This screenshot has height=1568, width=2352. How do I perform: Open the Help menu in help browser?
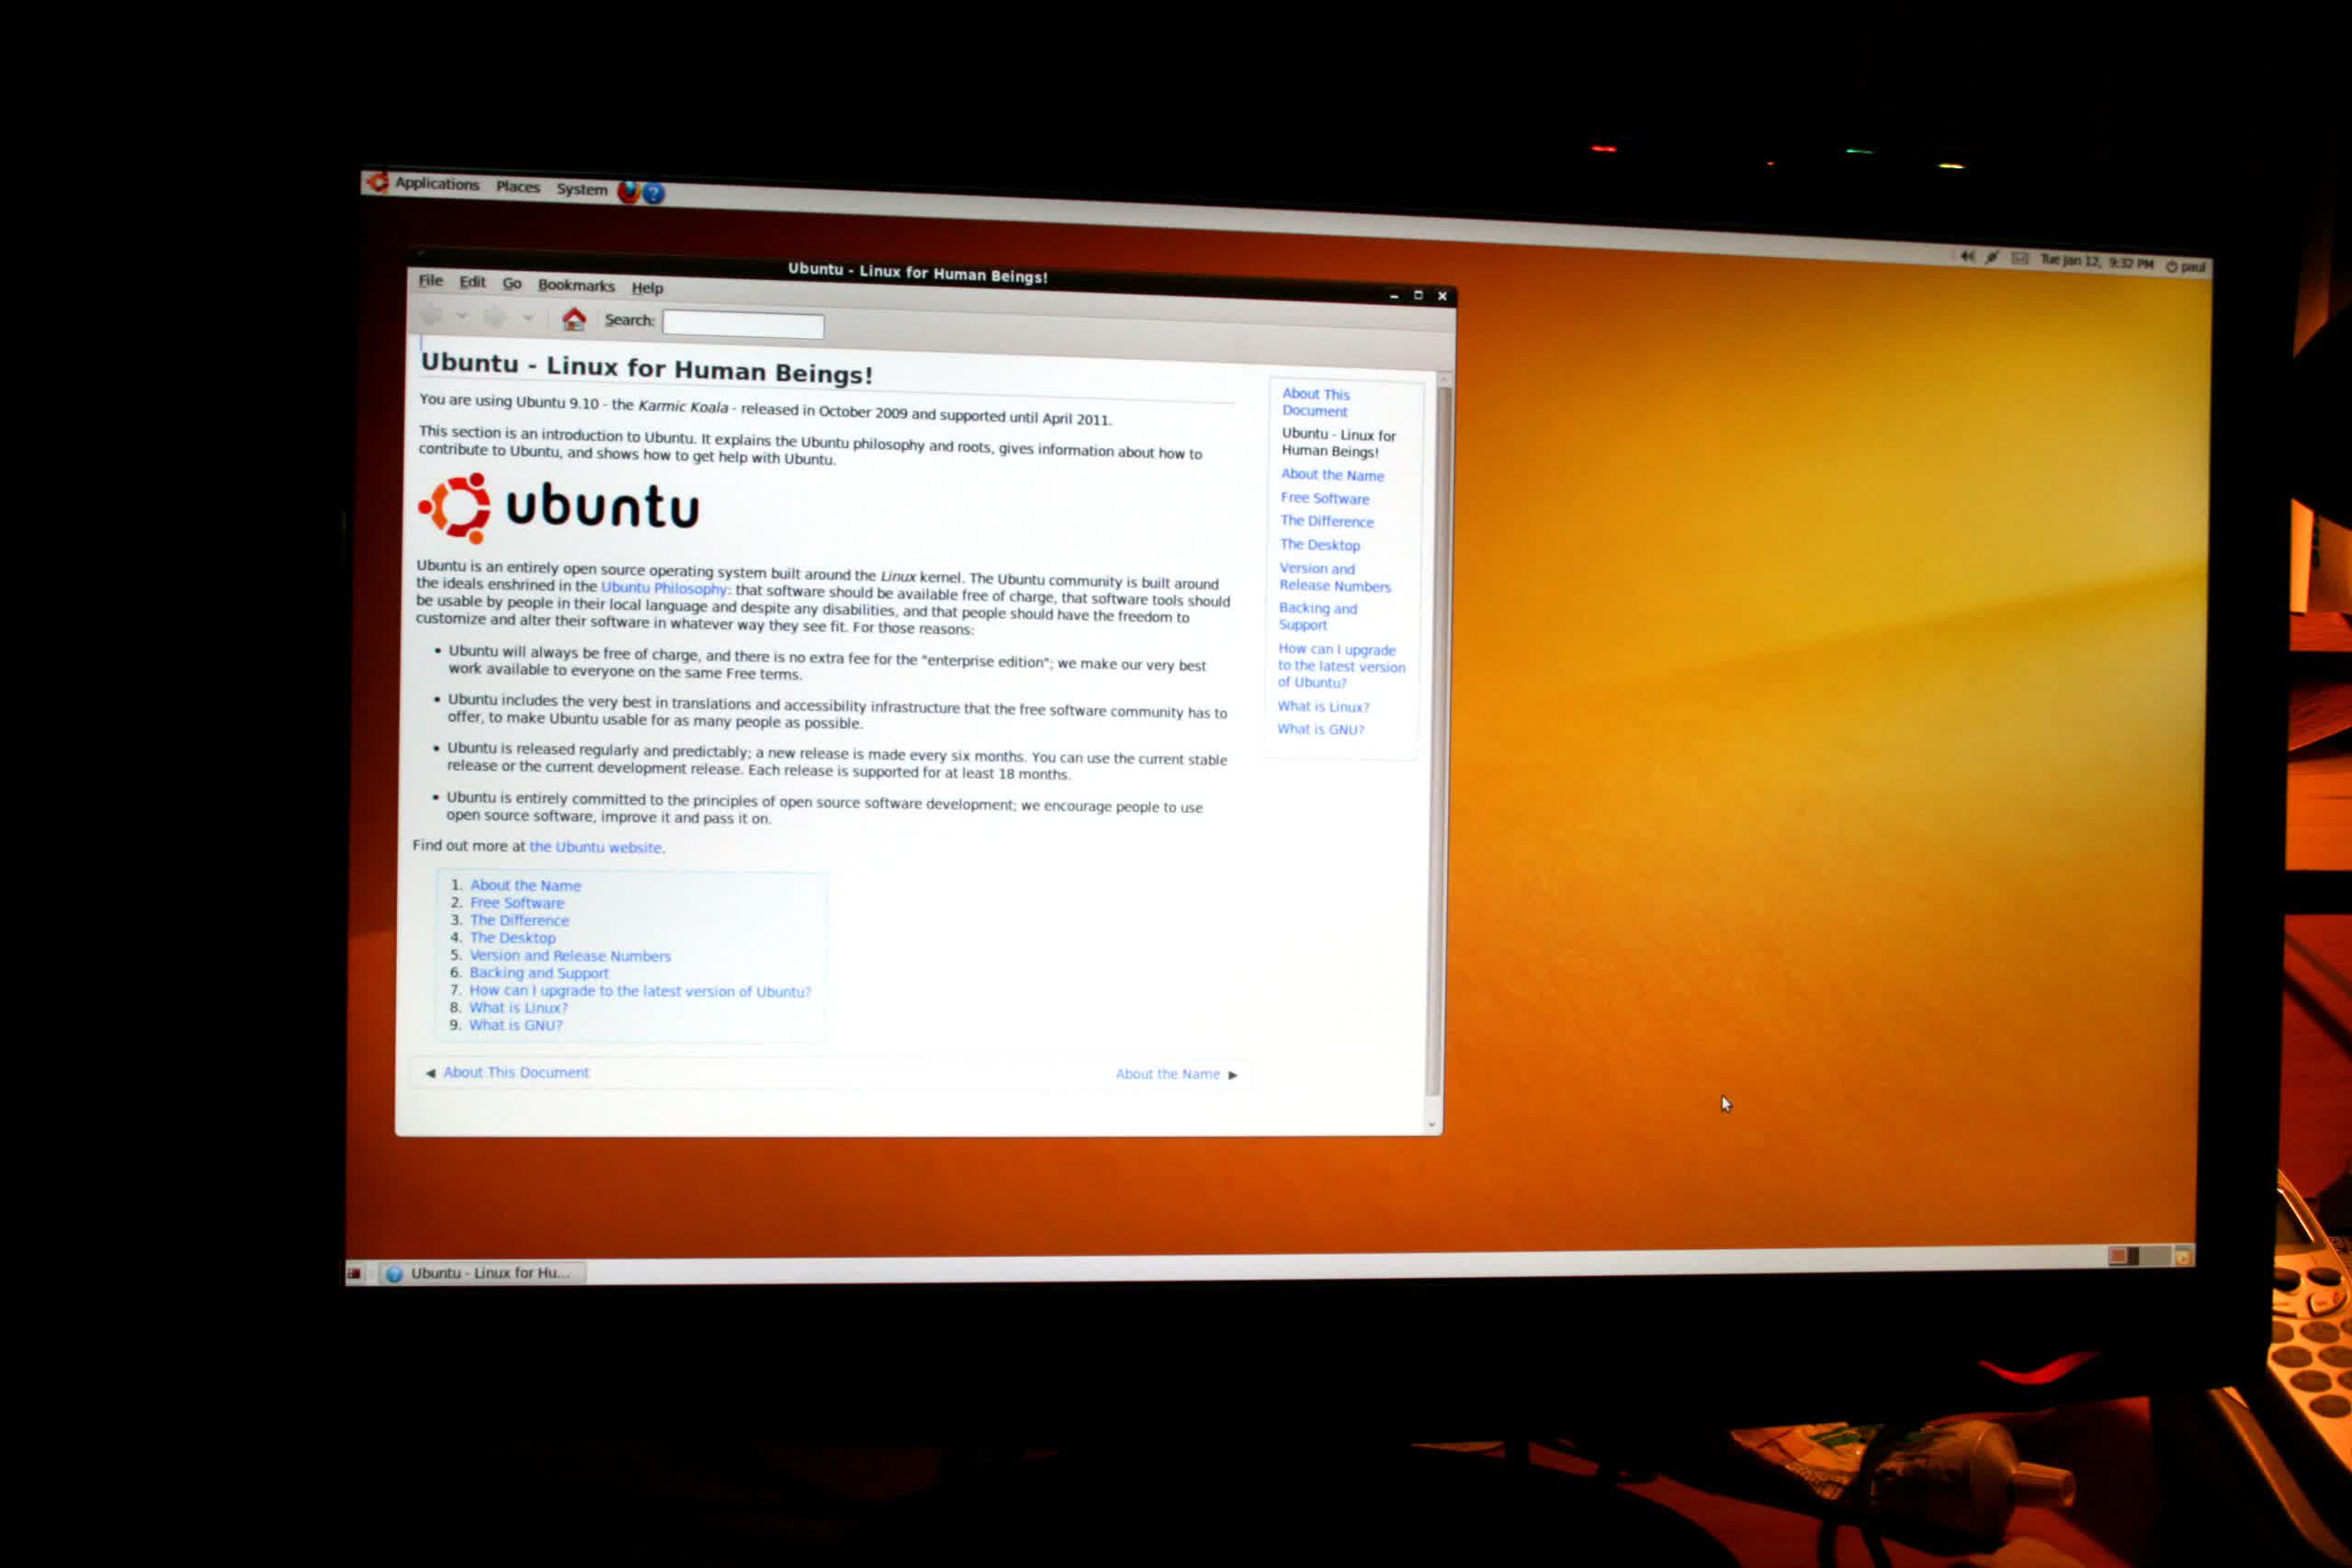click(x=647, y=288)
